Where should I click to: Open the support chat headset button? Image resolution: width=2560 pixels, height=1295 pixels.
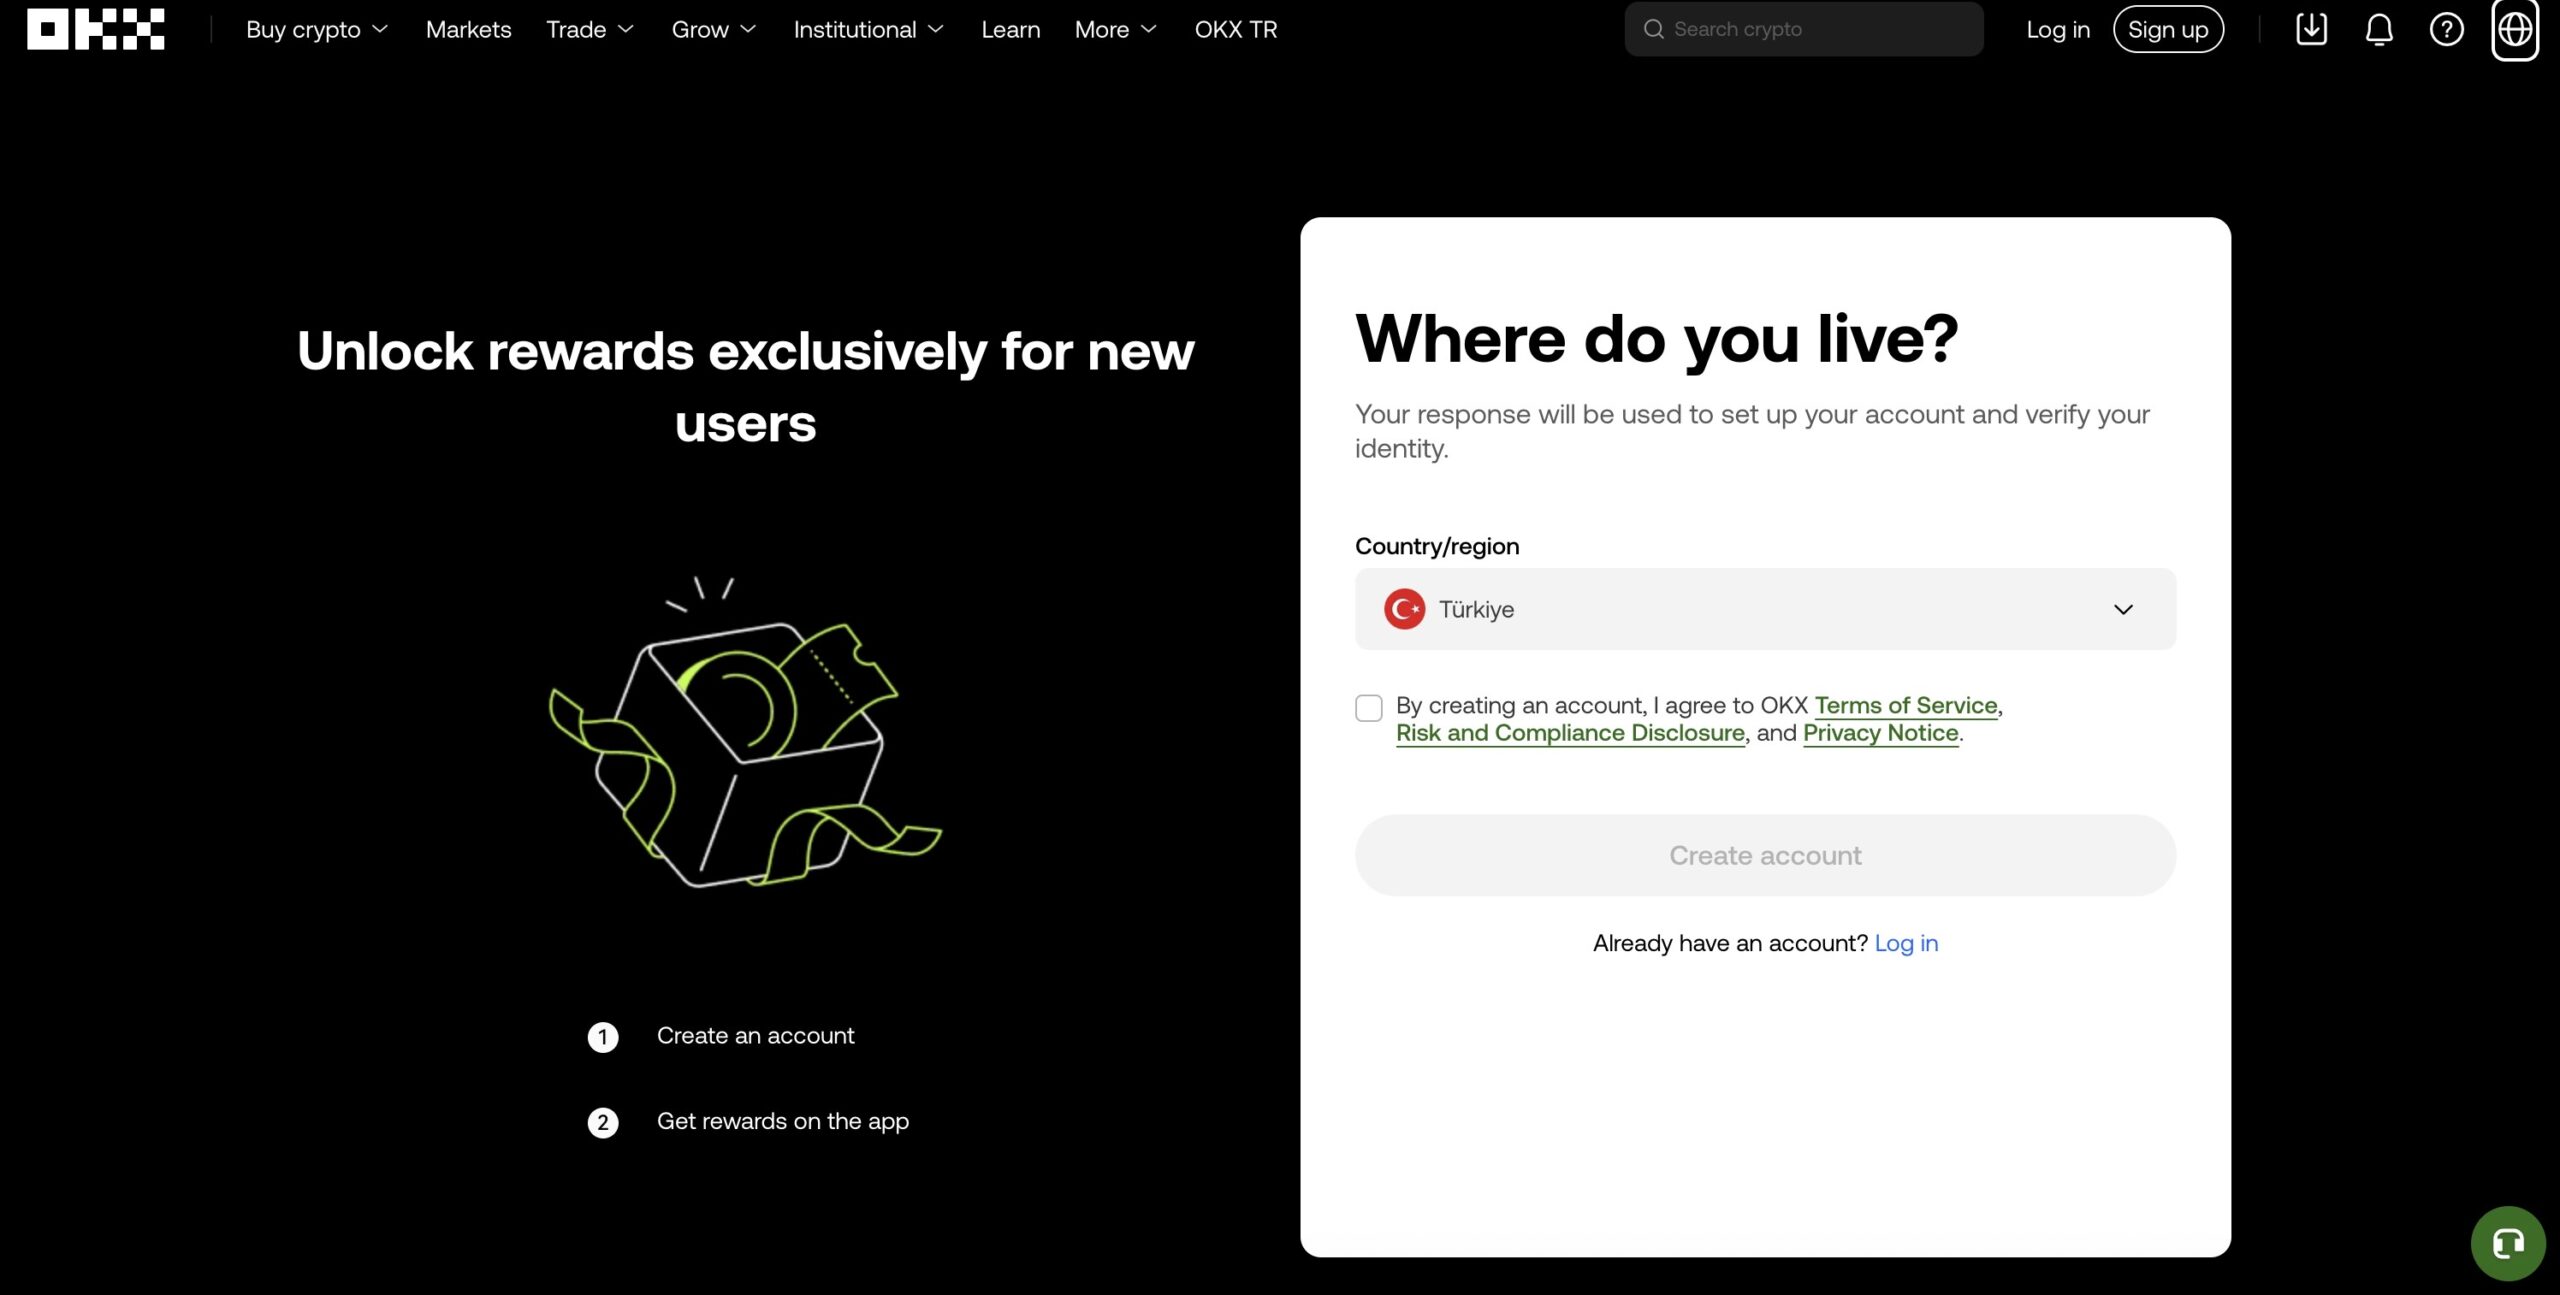(x=2507, y=1243)
